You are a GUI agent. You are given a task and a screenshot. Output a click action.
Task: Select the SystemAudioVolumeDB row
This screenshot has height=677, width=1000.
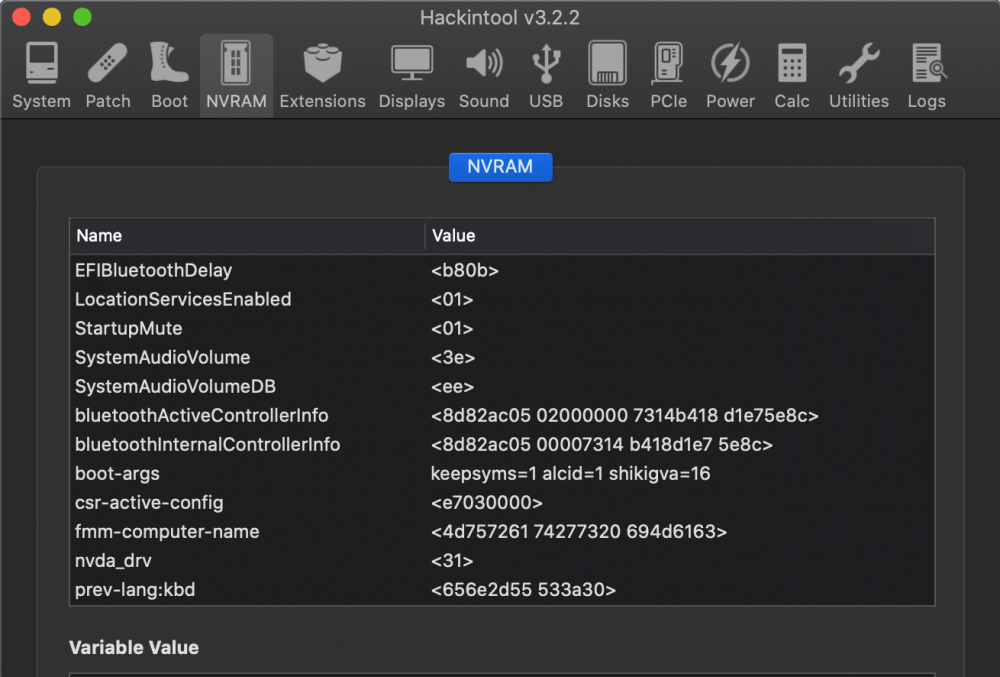coord(502,386)
